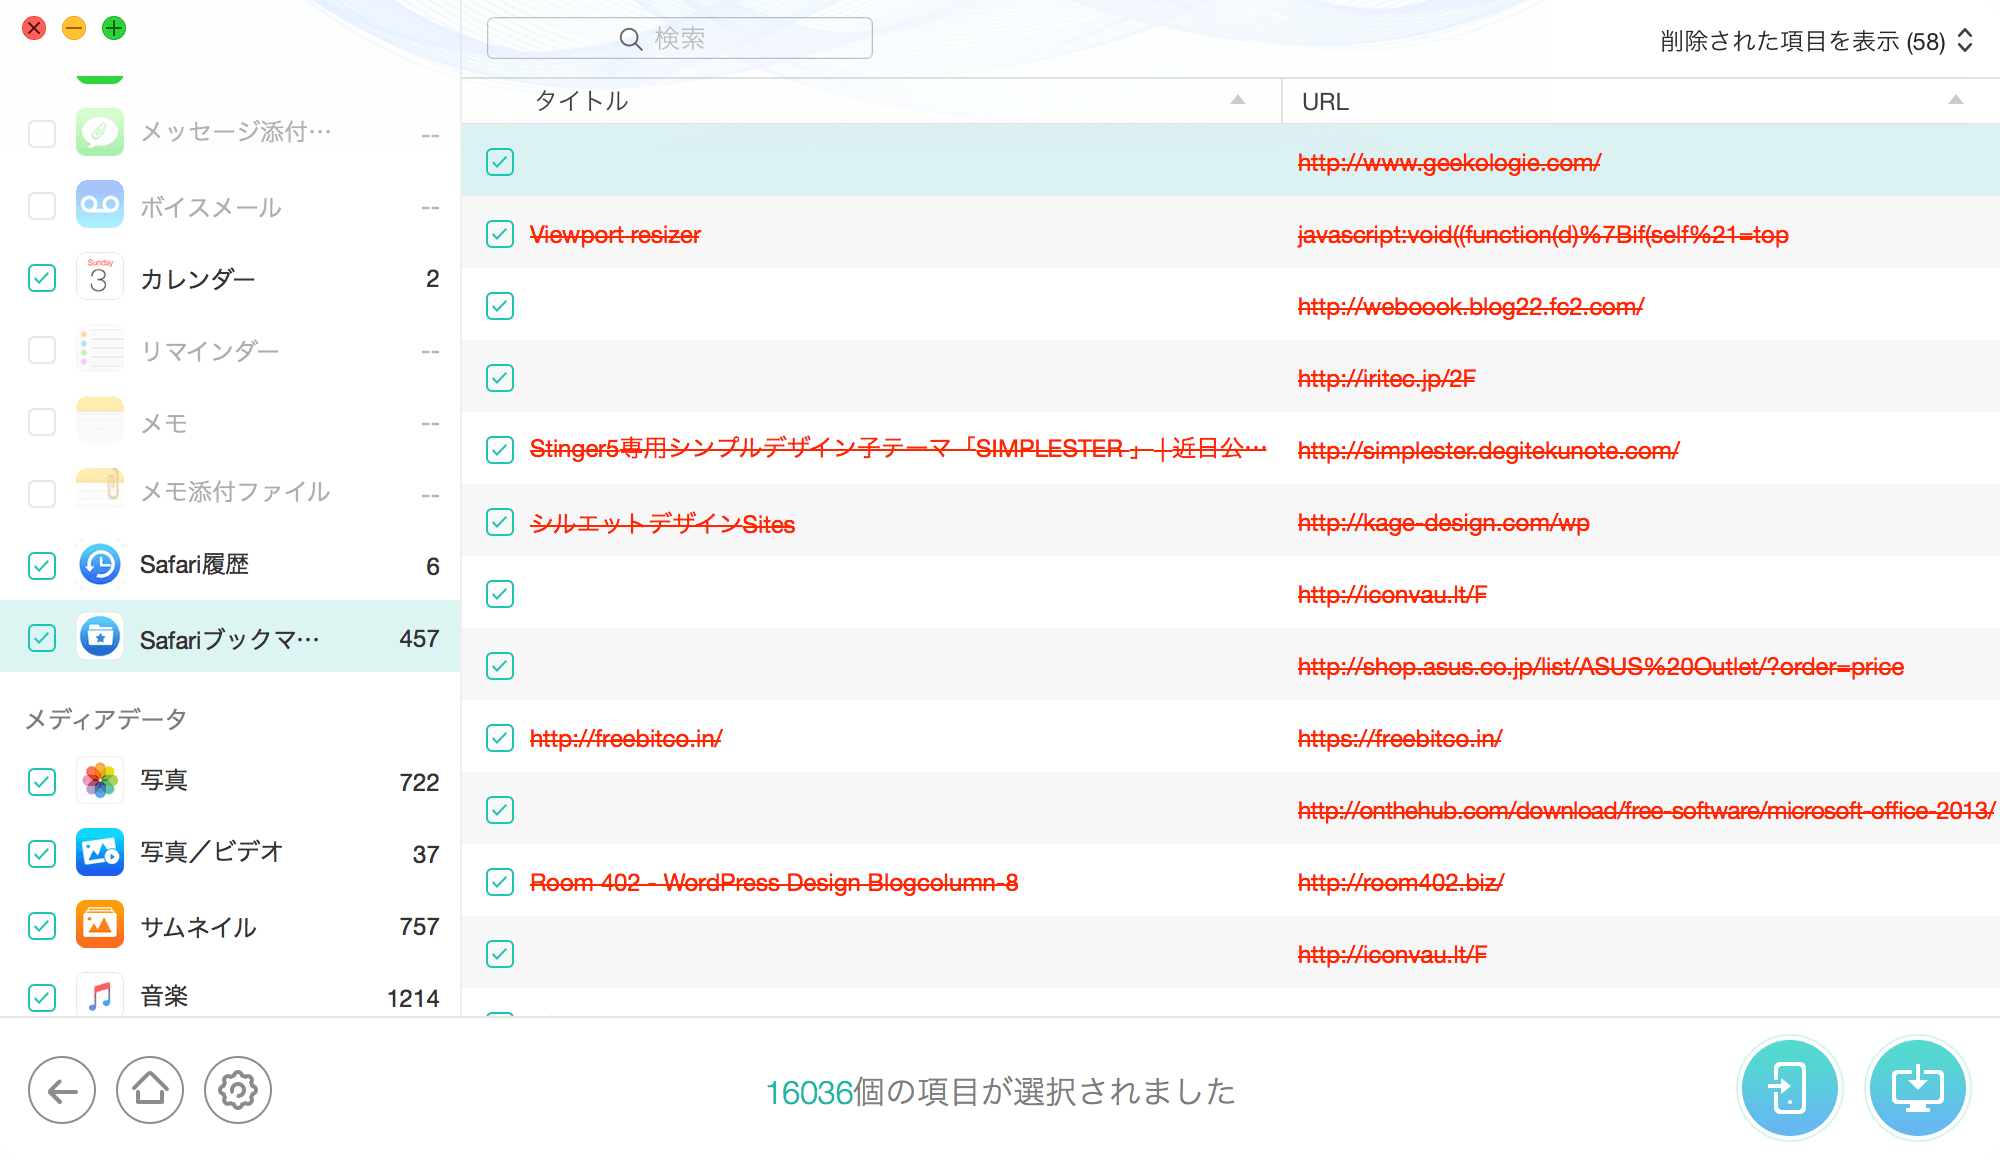2000x1160 pixels.
Task: Click the Safari bookmarks icon
Action: (100, 637)
